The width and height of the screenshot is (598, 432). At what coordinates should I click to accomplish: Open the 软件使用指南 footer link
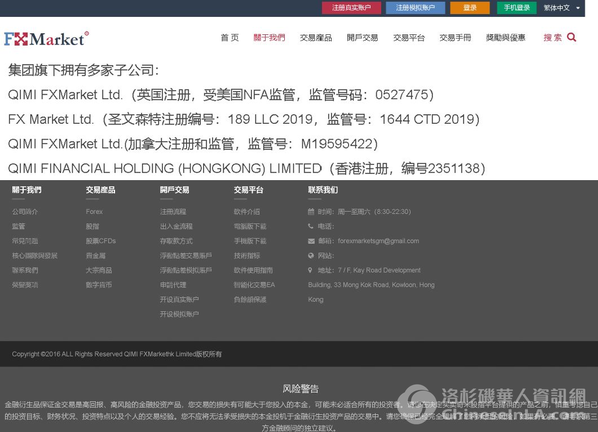pyautogui.click(x=253, y=270)
